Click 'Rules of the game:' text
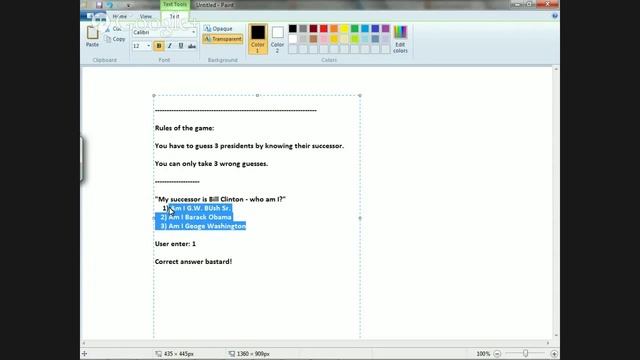 [x=184, y=128]
